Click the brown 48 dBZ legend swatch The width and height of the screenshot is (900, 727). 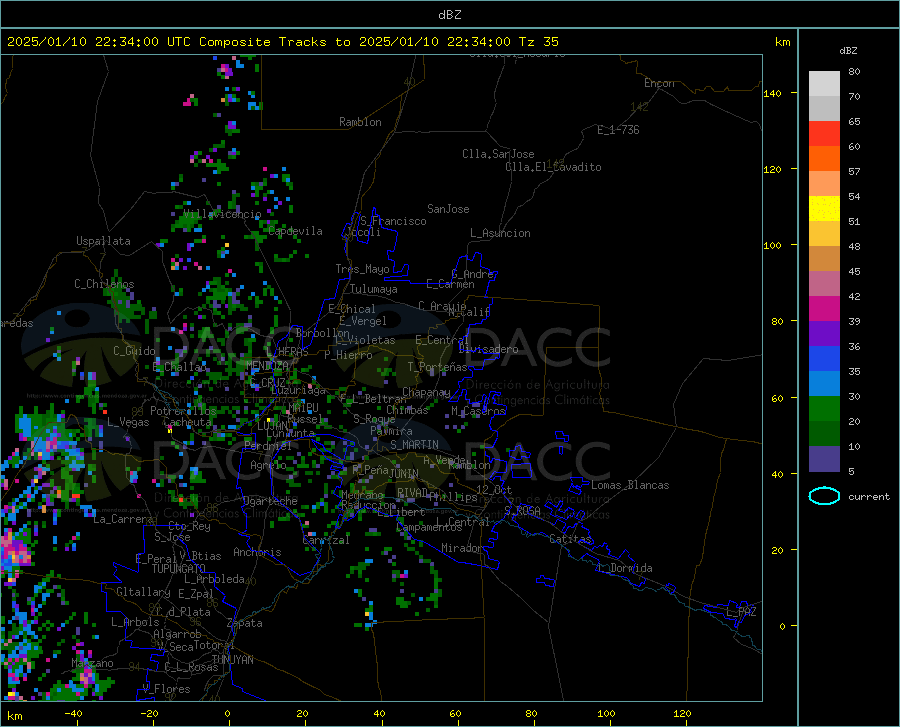824,259
